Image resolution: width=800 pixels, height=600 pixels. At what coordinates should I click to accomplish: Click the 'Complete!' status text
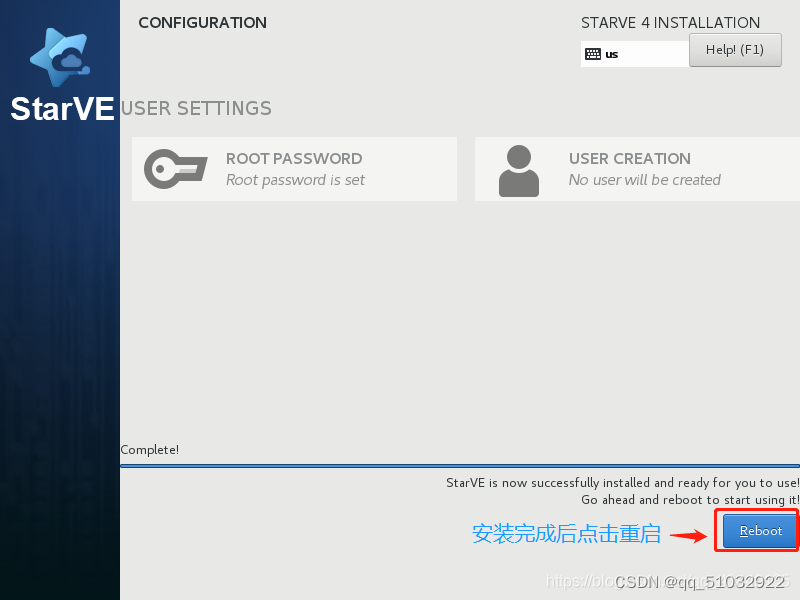(149, 450)
